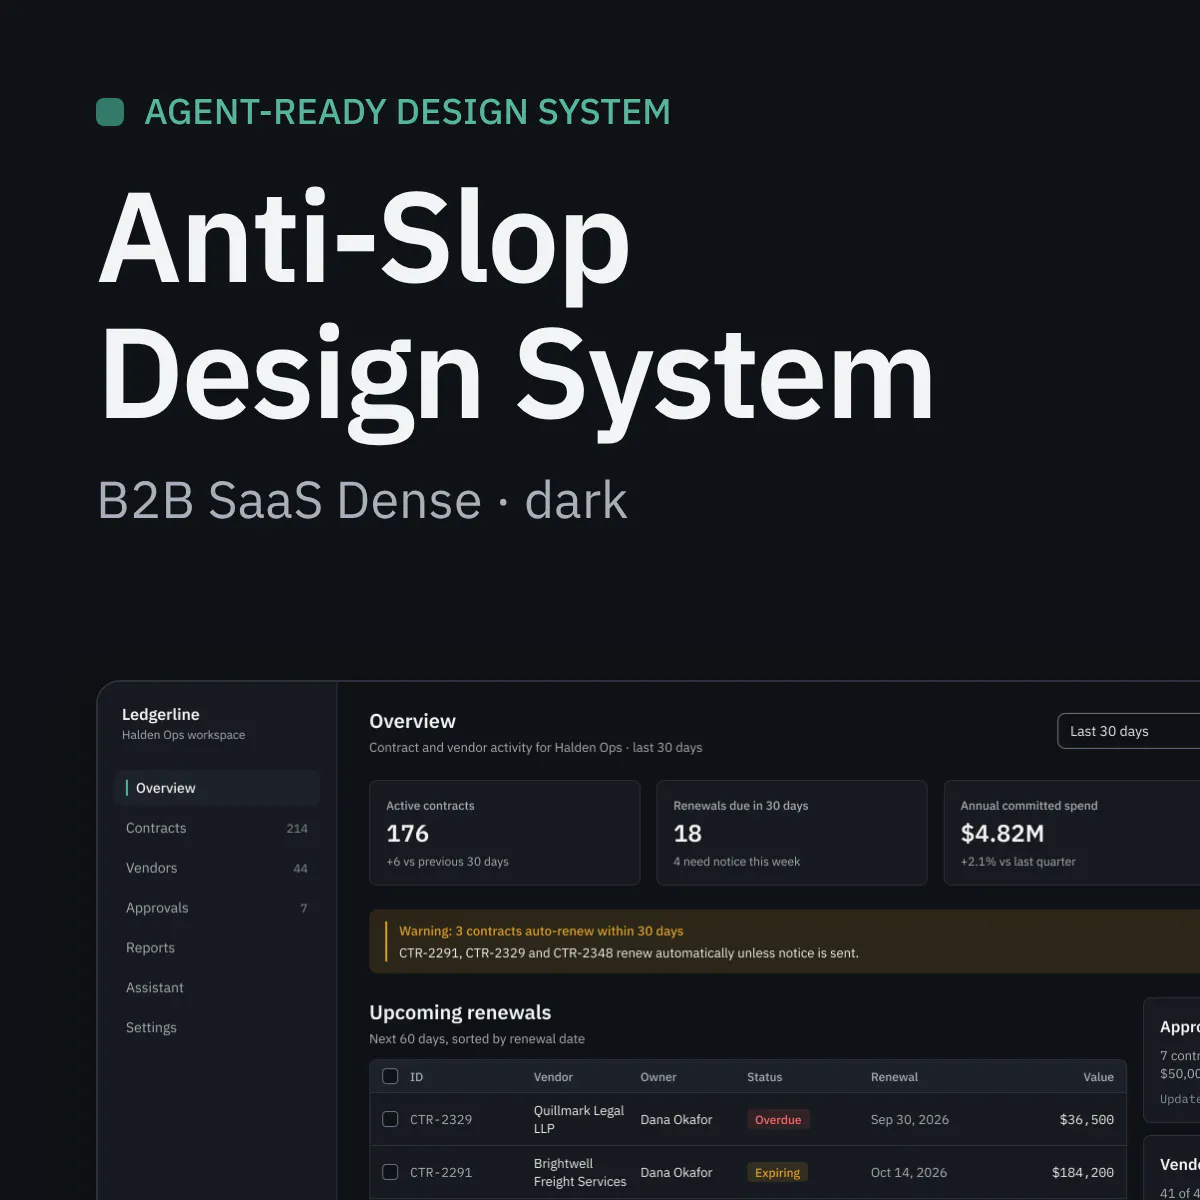This screenshot has height=1200, width=1200.
Task: Sort by the Status column header
Action: click(765, 1077)
